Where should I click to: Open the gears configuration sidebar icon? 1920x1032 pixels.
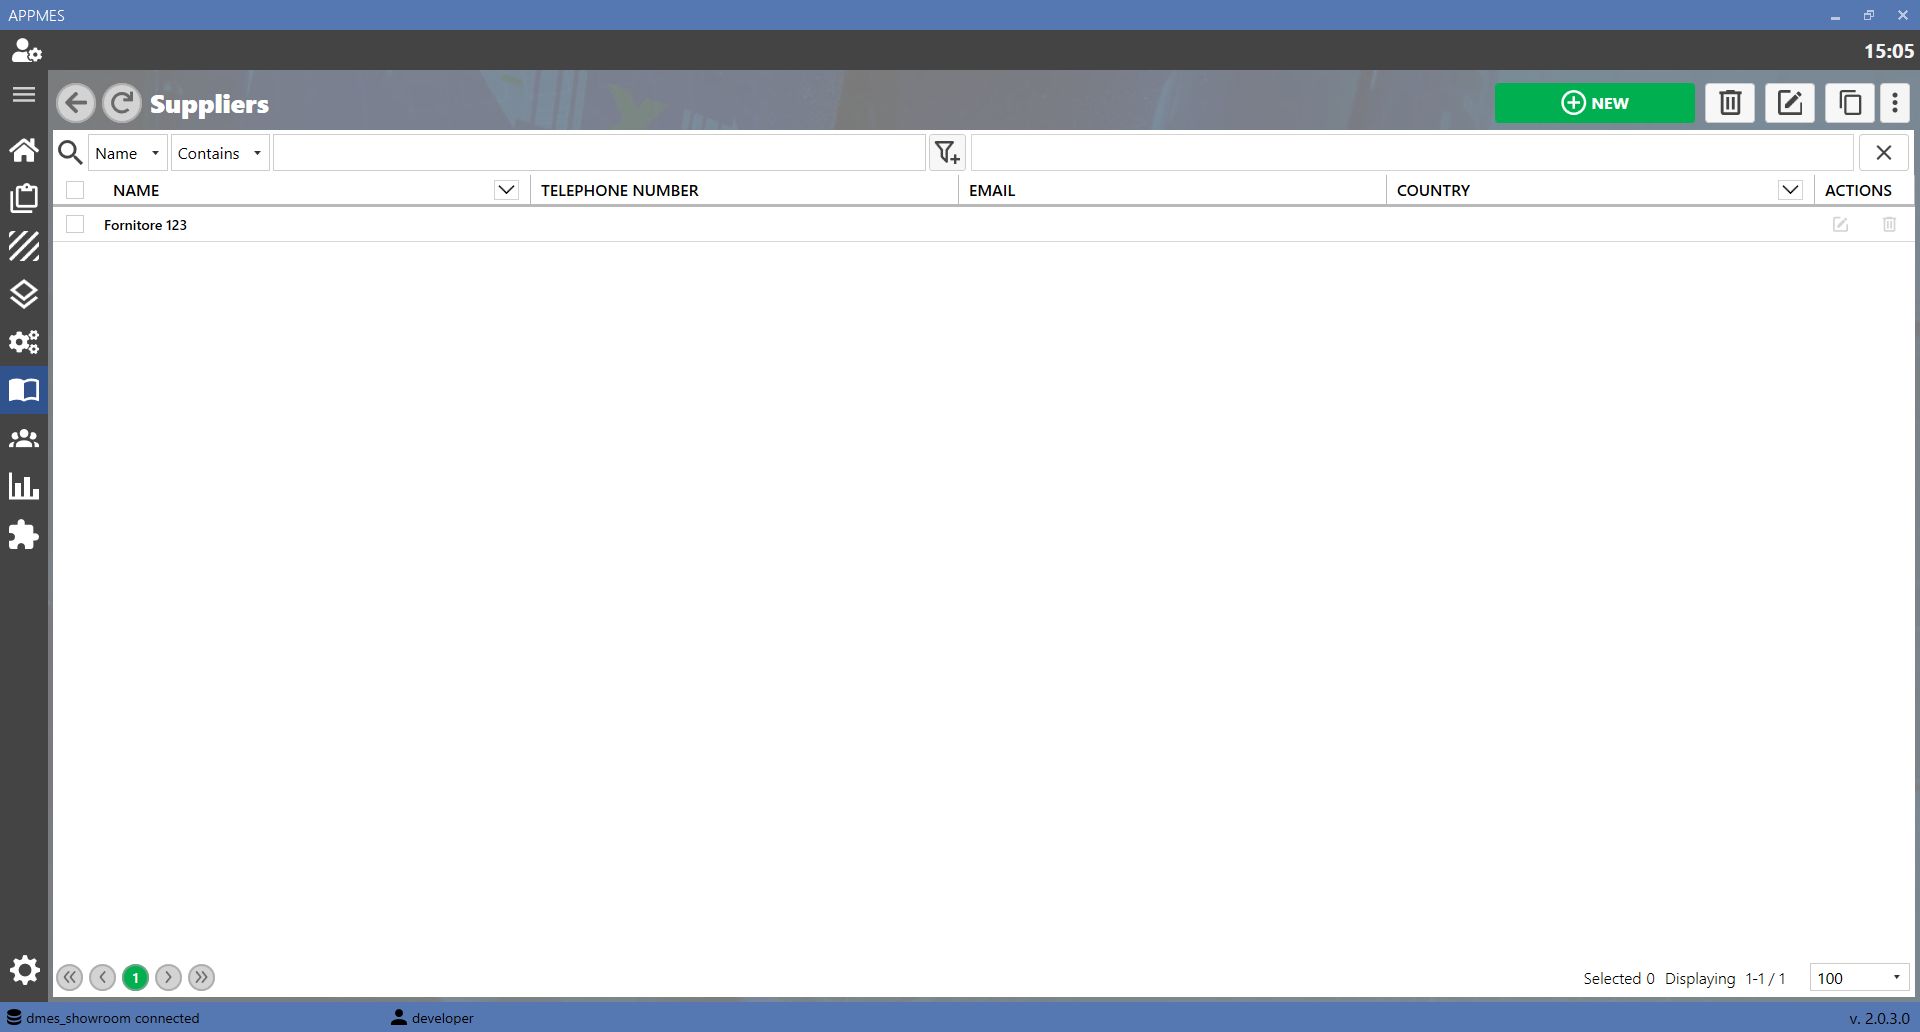coord(24,342)
